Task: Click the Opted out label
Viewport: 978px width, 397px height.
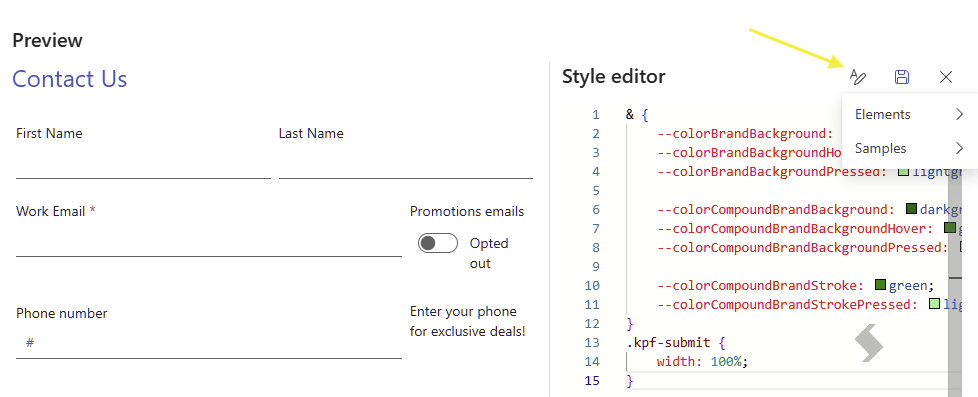Action: point(489,253)
